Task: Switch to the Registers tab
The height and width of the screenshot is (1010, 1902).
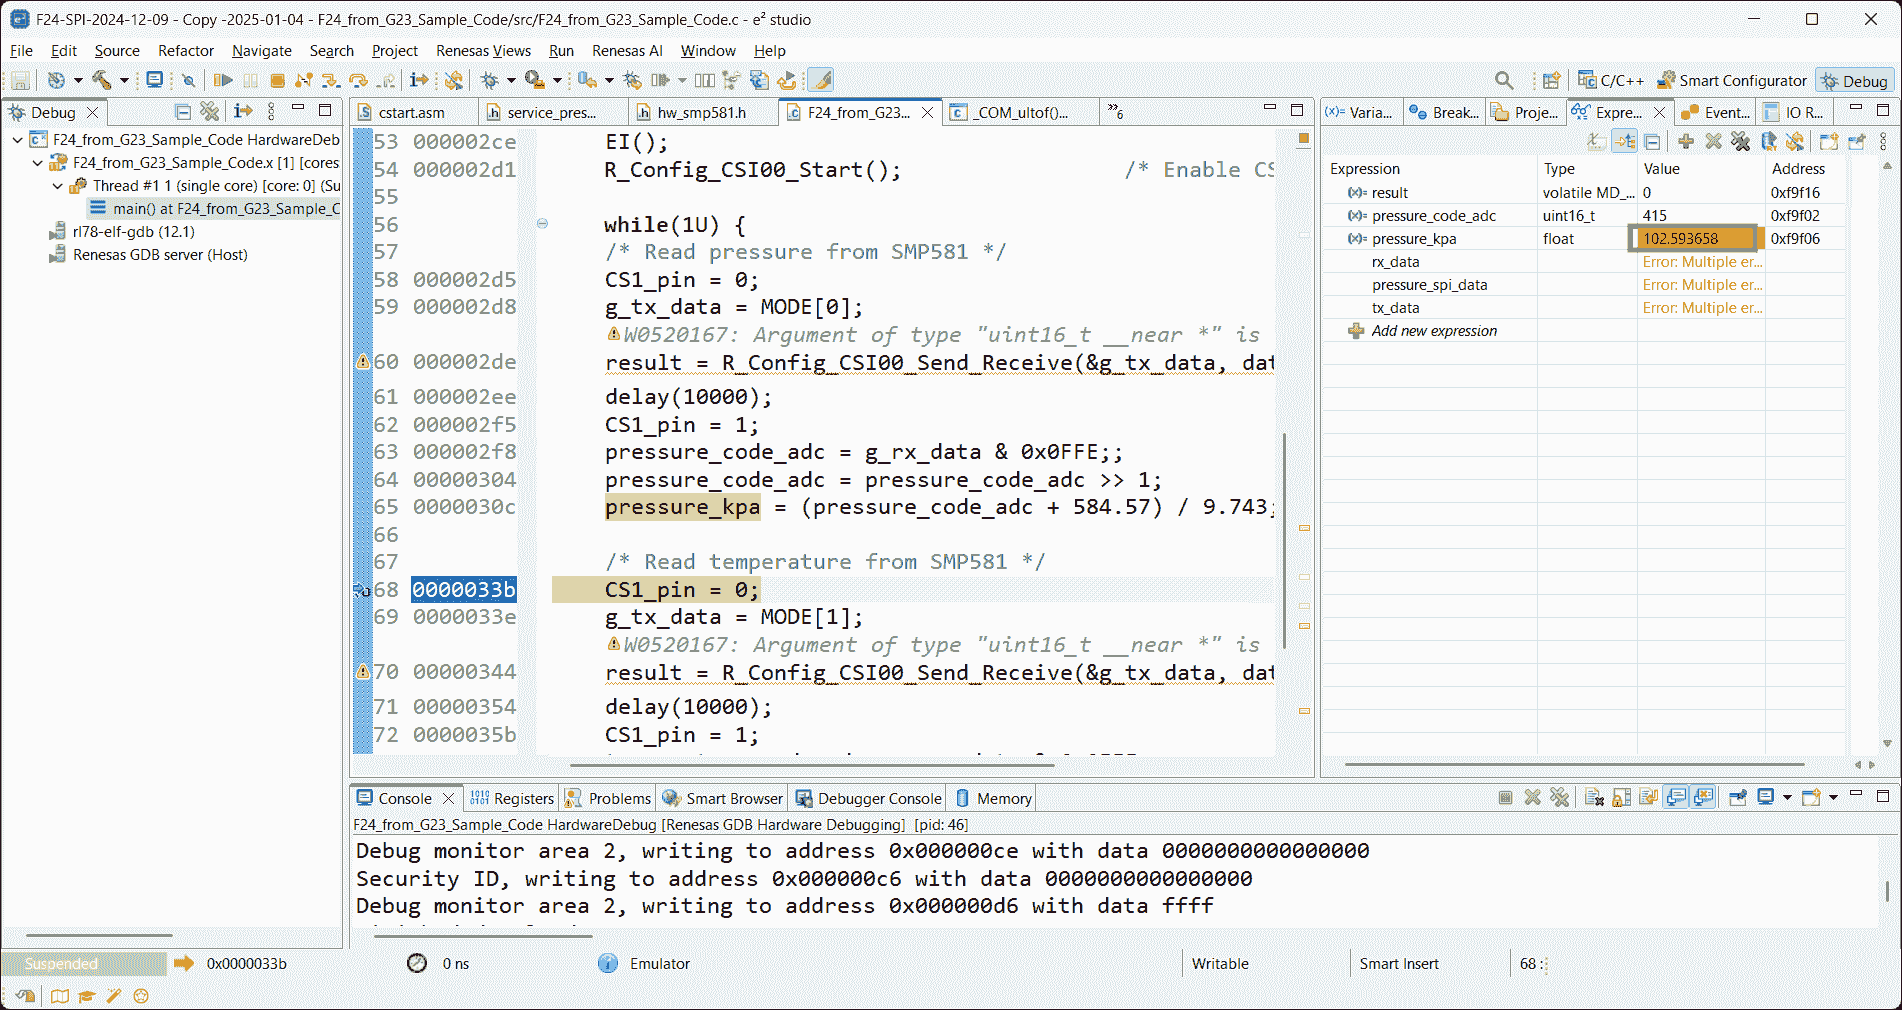Action: click(511, 798)
